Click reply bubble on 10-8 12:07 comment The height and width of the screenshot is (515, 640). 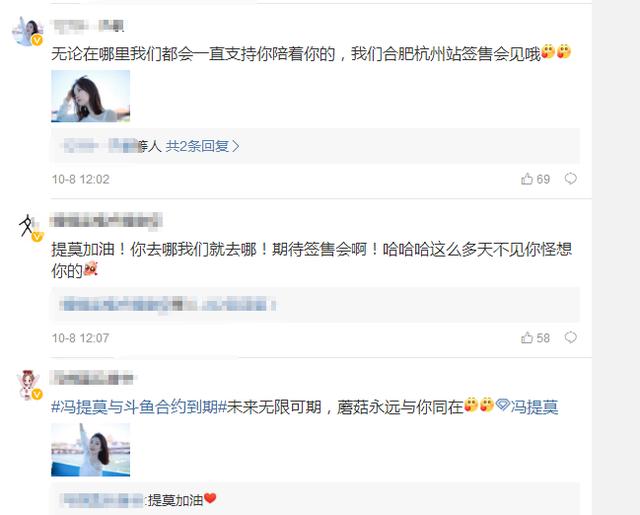coord(571,337)
